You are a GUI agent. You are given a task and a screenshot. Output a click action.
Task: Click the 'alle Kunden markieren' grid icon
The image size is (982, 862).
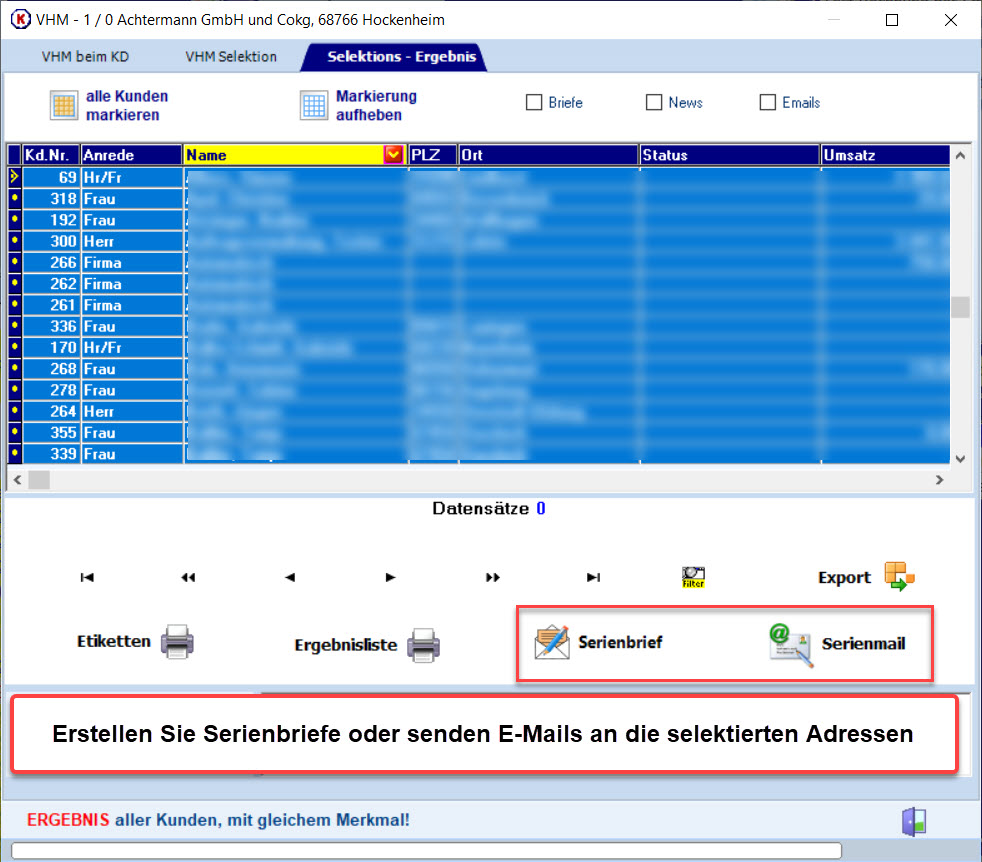pos(64,106)
